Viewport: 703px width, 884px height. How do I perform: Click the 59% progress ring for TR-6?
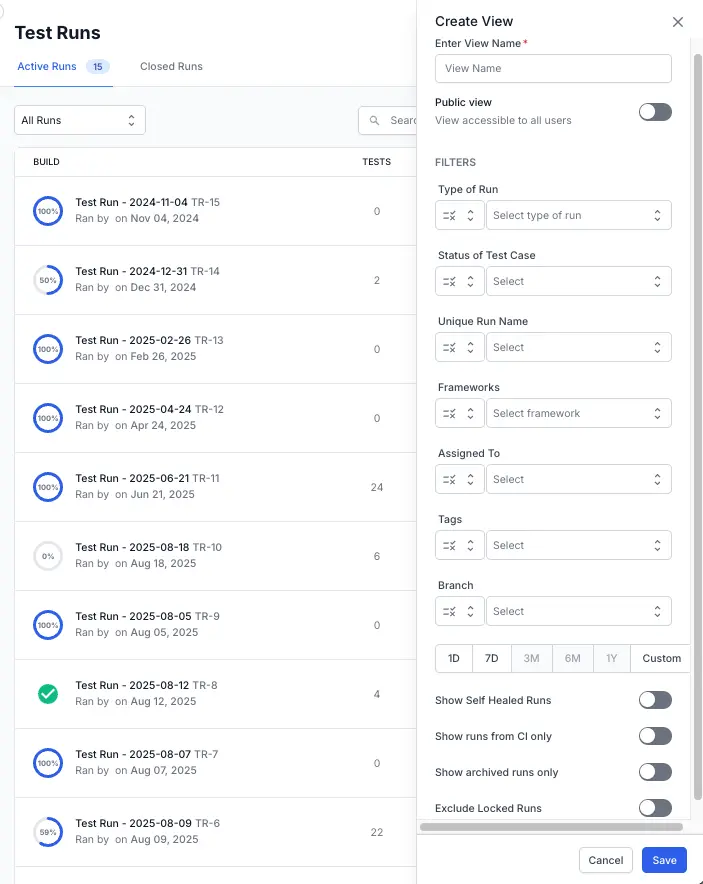point(48,831)
